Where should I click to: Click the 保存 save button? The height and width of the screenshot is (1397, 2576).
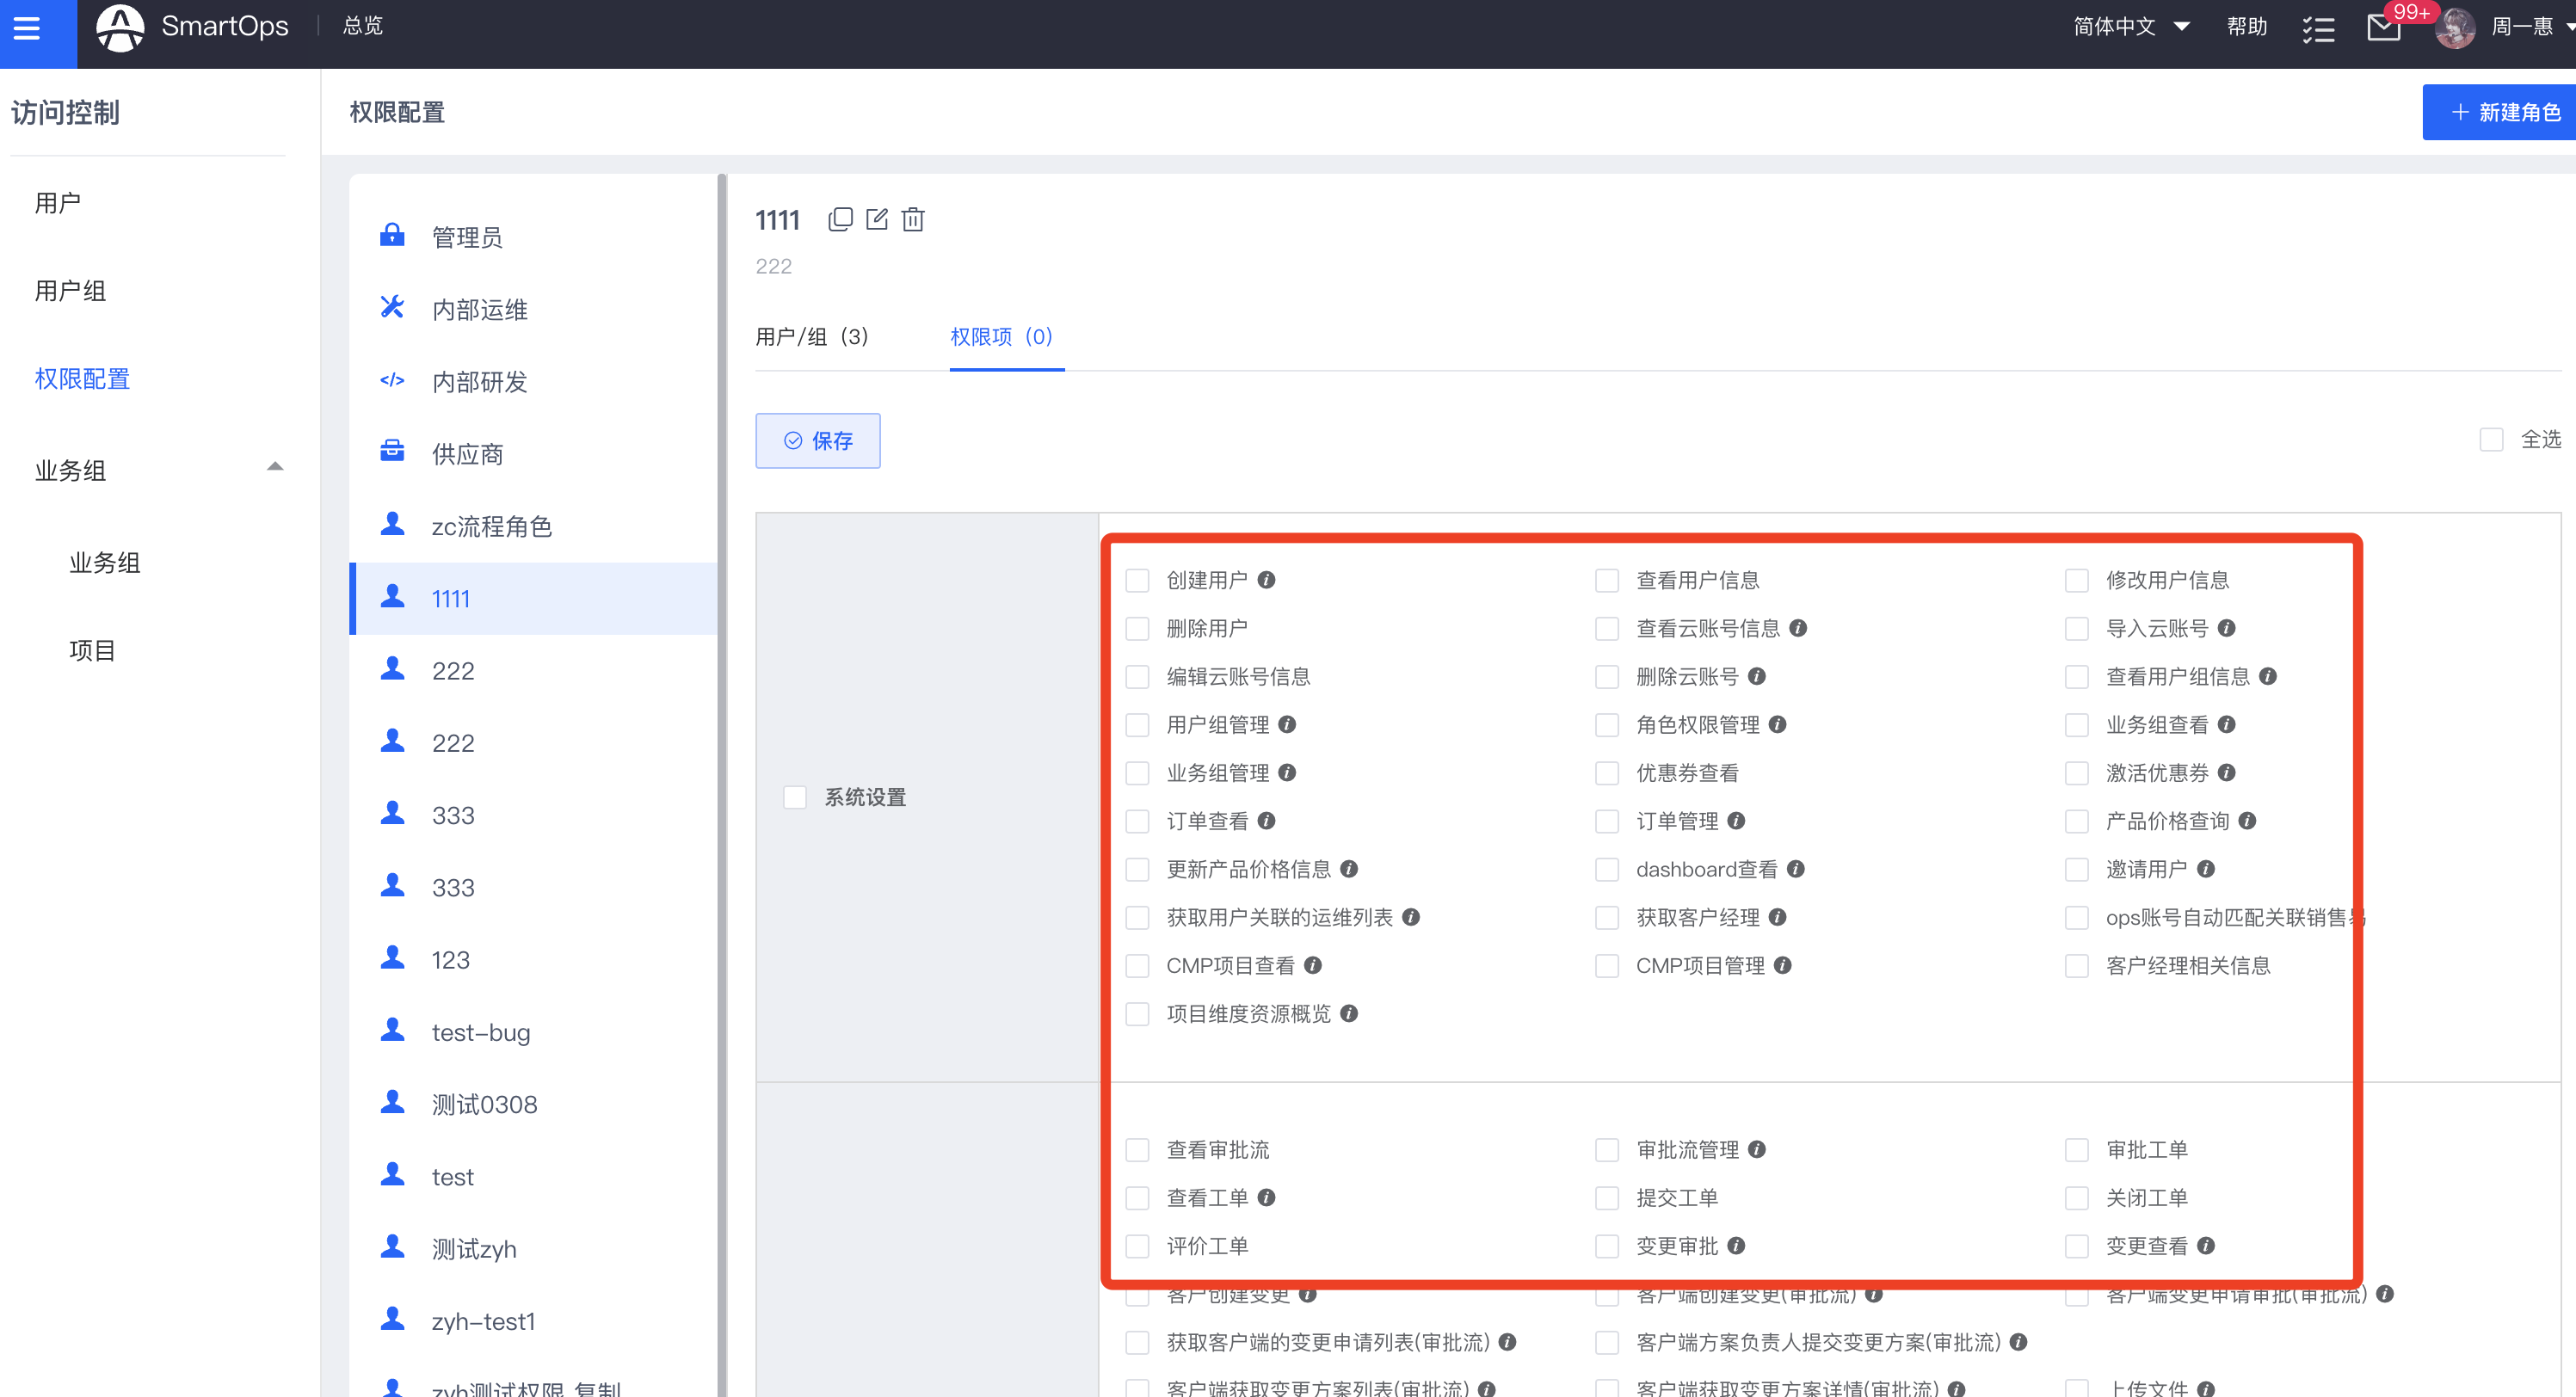pyautogui.click(x=818, y=440)
